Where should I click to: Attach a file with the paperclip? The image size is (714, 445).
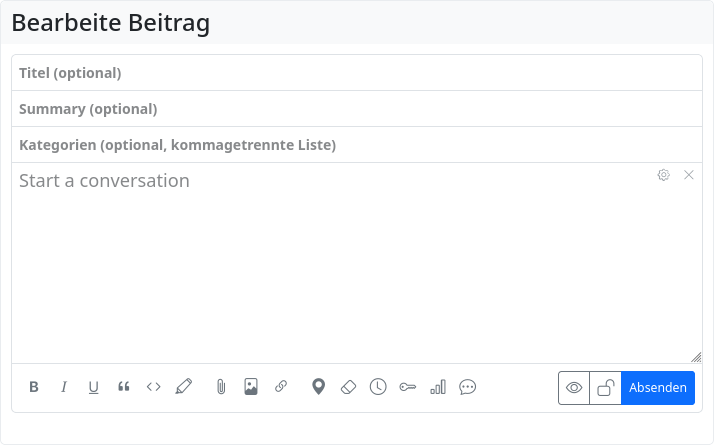(221, 387)
